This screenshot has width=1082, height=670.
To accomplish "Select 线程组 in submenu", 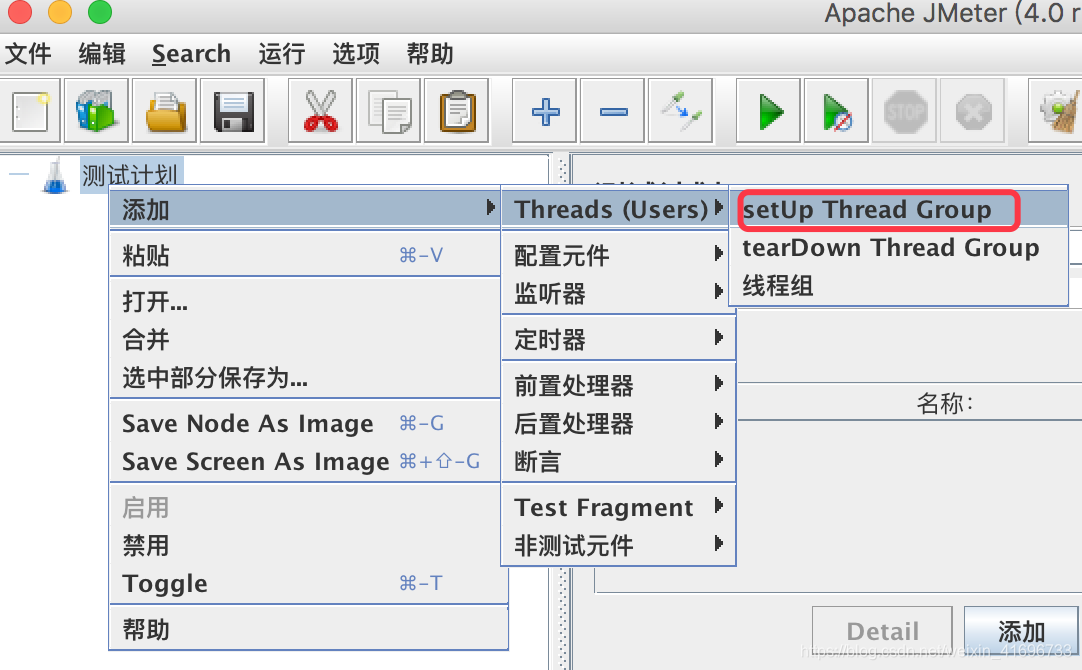I will click(899, 285).
